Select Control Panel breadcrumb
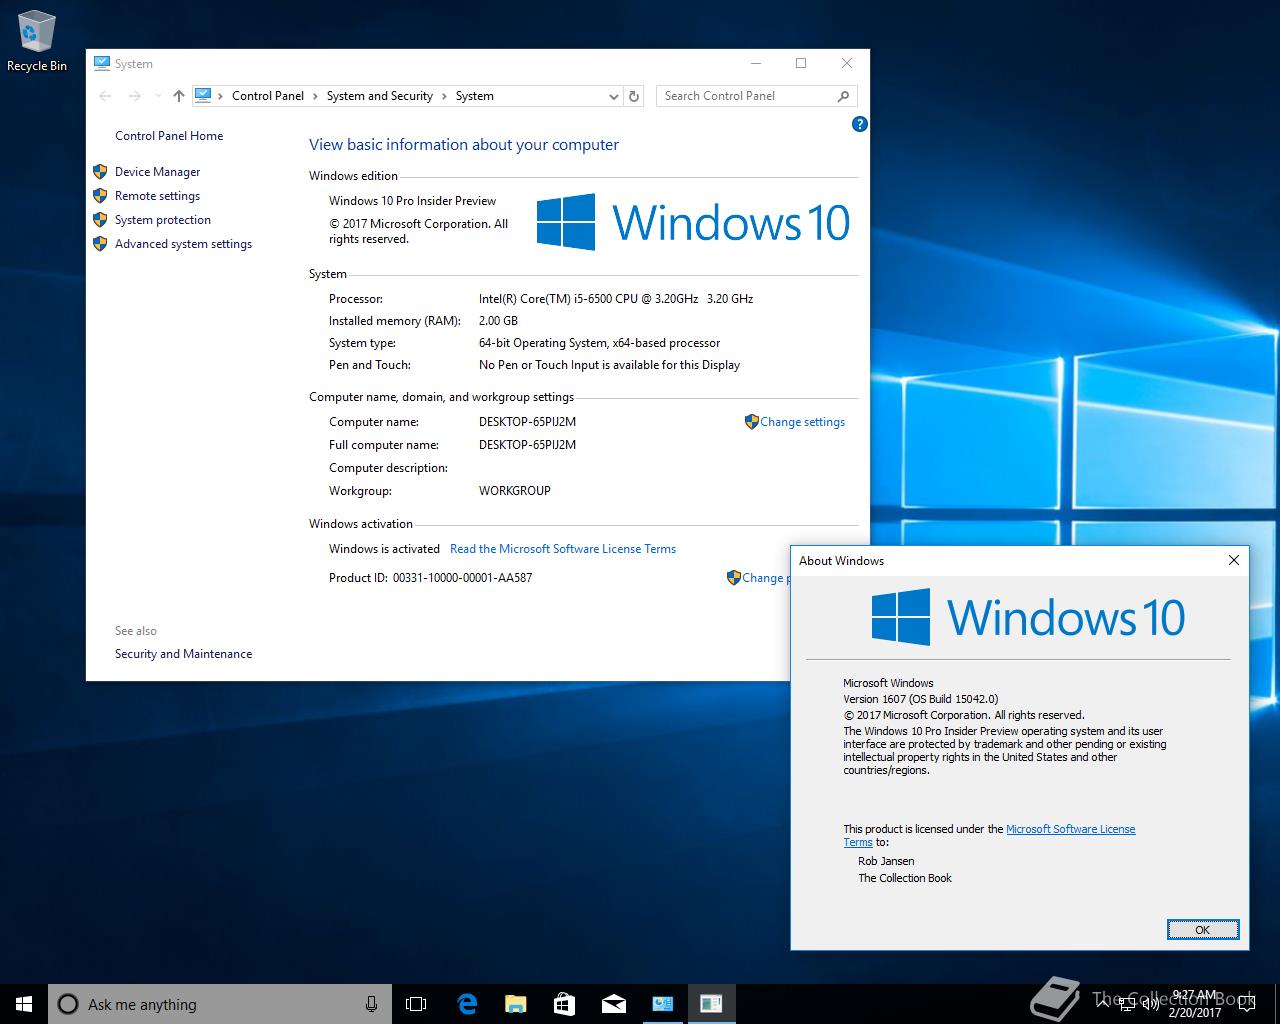Viewport: 1280px width, 1024px height. click(x=268, y=96)
